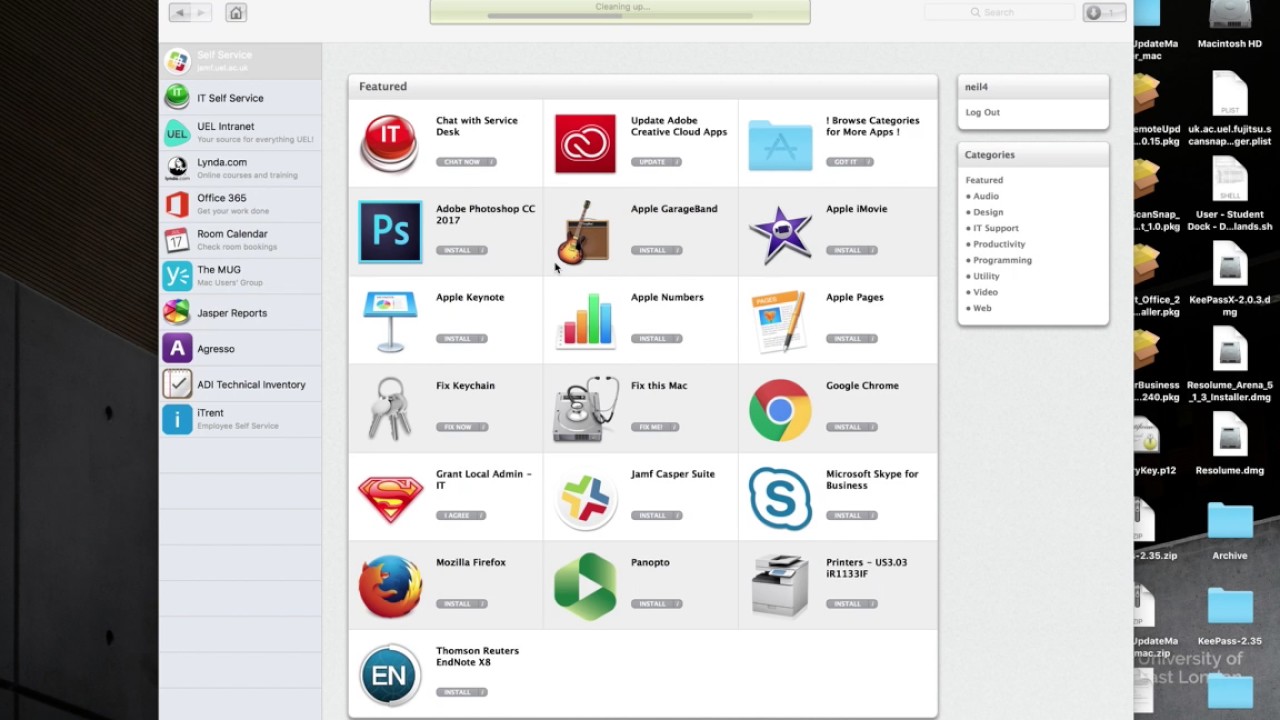Select Lynda.com in the sidebar
Screen dimensions: 1280x720
coord(241,168)
